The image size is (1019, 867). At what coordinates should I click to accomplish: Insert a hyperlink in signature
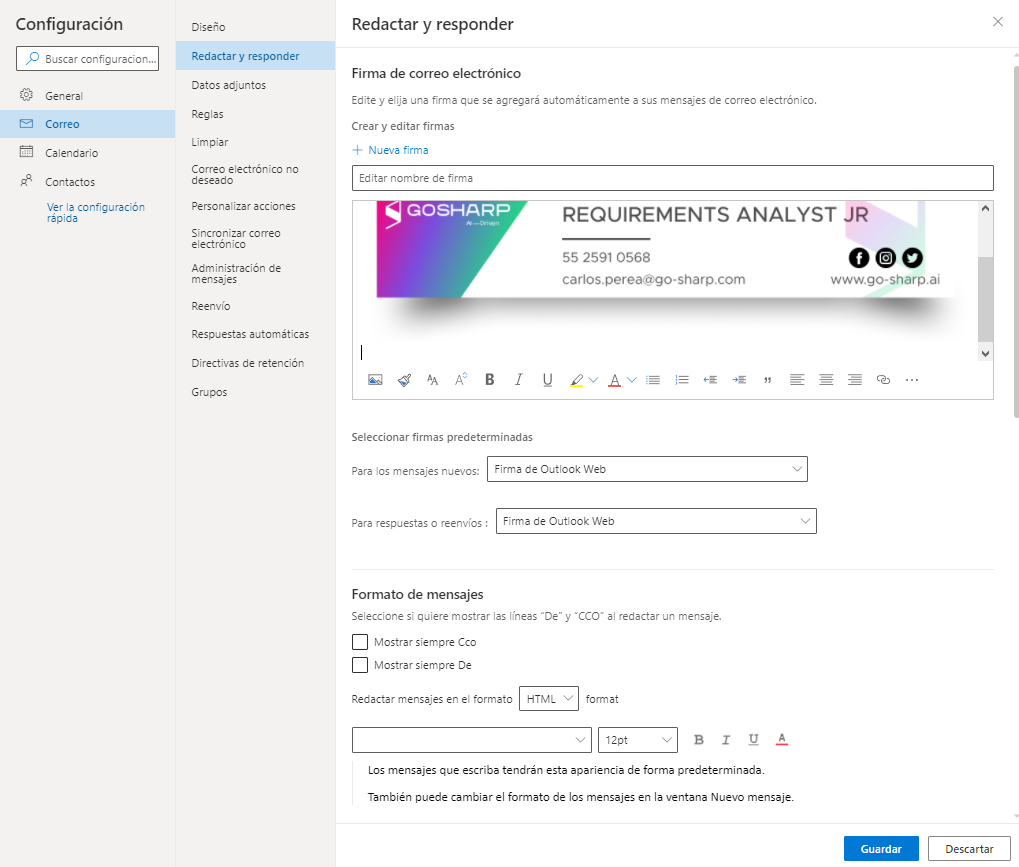point(883,380)
